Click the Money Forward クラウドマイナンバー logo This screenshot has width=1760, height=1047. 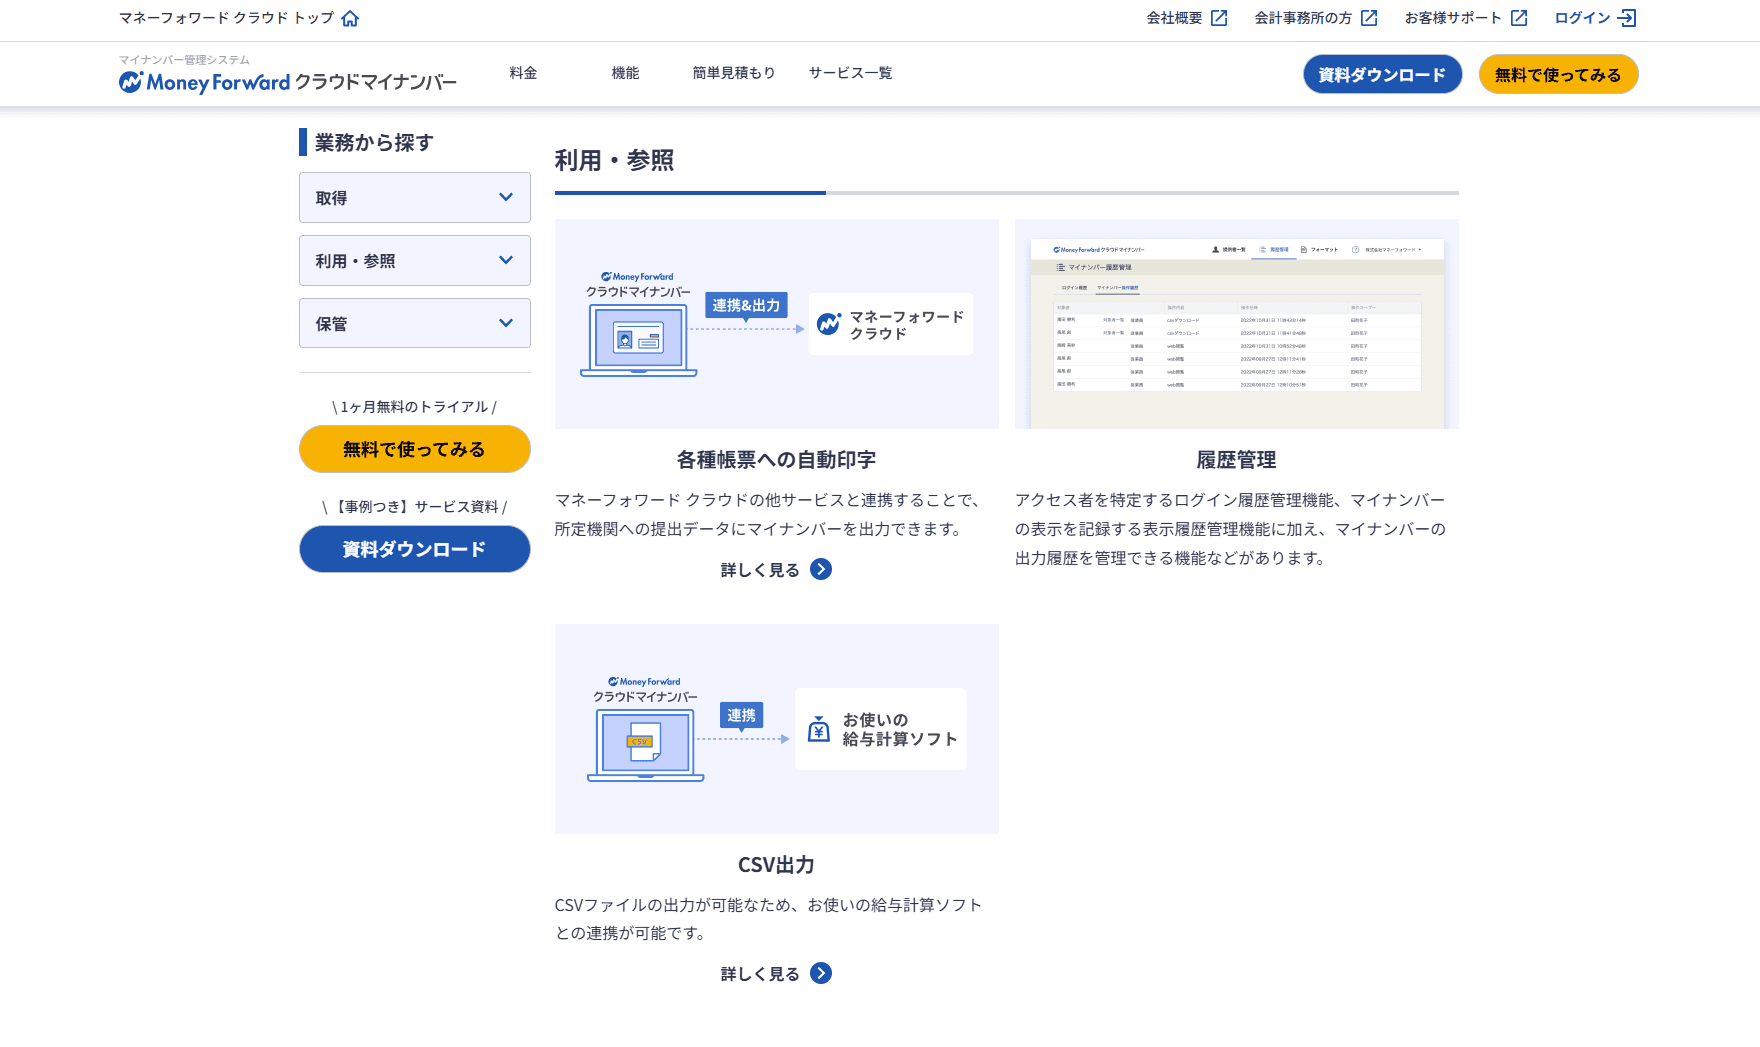288,82
